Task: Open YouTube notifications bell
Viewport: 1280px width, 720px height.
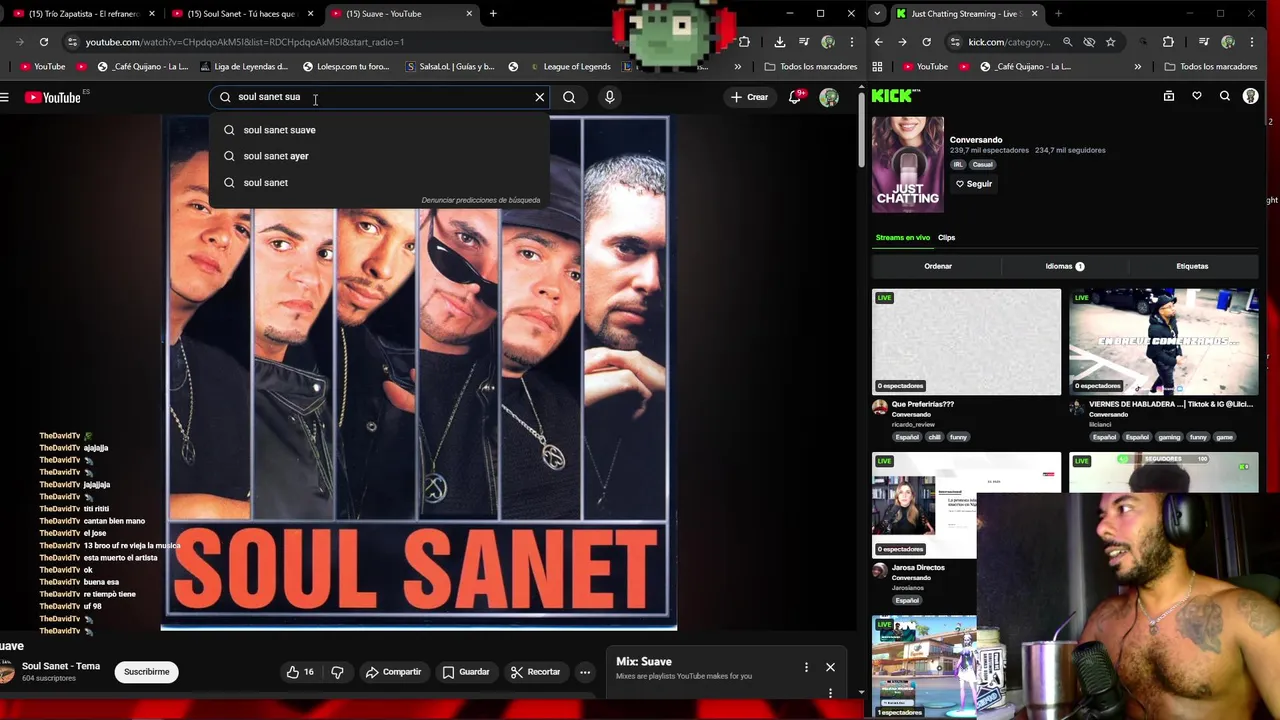Action: point(797,97)
